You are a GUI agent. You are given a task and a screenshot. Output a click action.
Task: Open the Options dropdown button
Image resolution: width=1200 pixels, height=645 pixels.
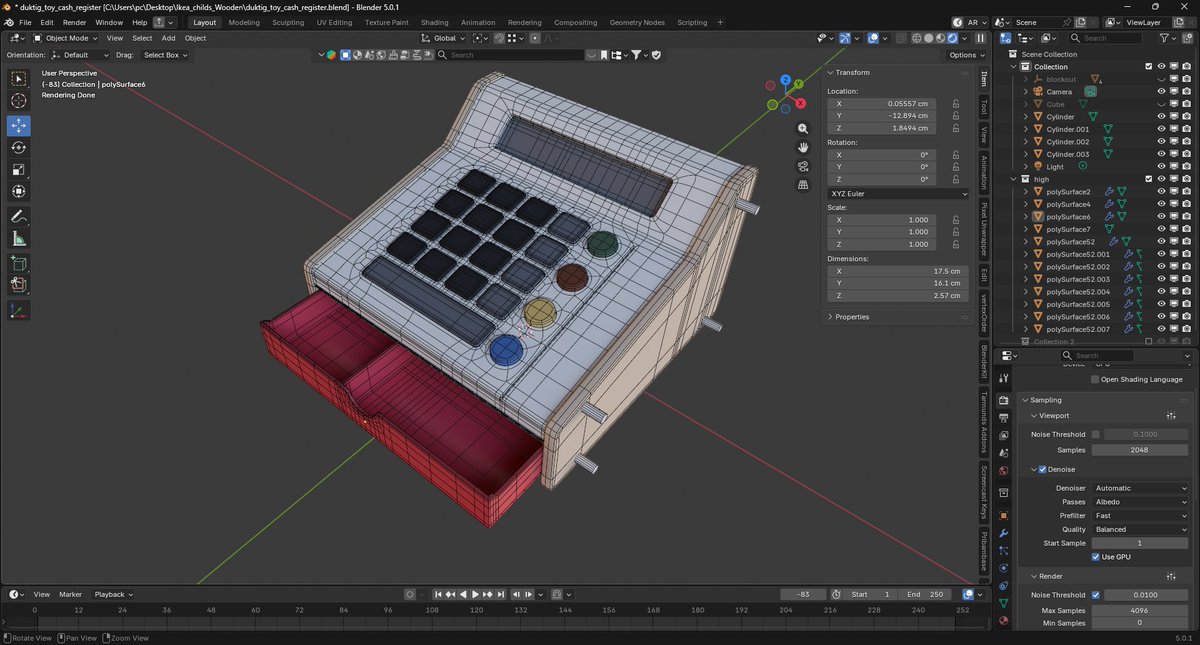(x=967, y=55)
